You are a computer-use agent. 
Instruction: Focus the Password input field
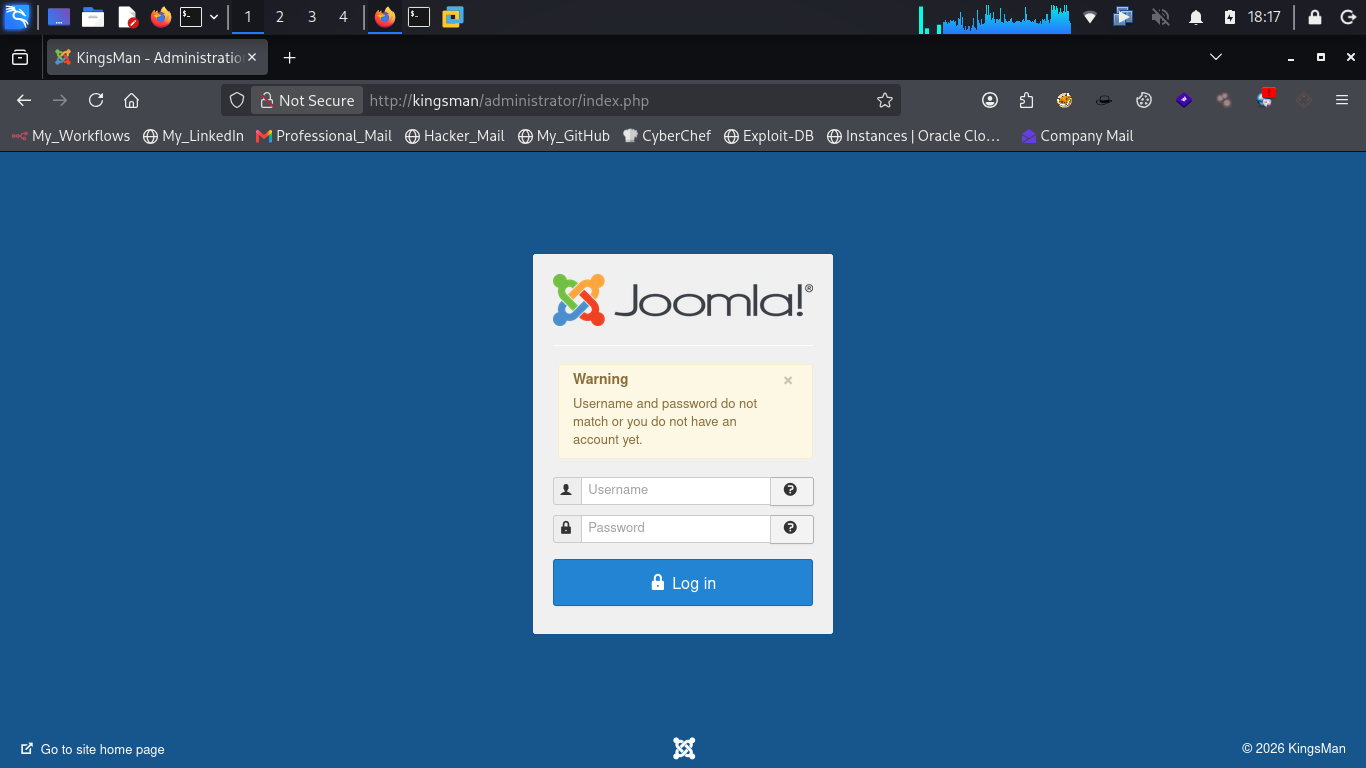click(675, 528)
